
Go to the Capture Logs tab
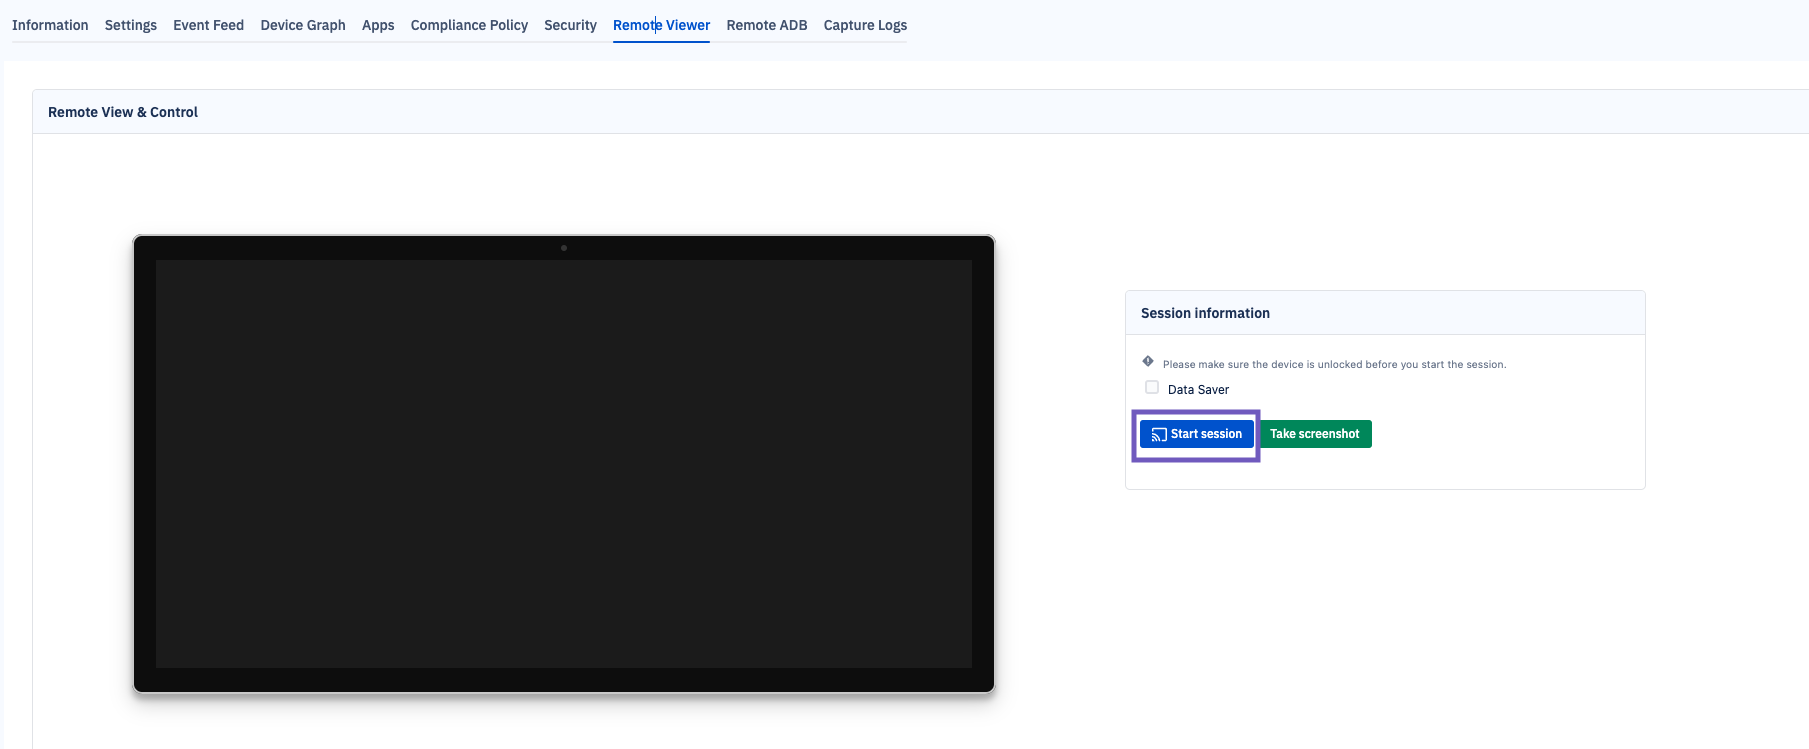(x=865, y=25)
